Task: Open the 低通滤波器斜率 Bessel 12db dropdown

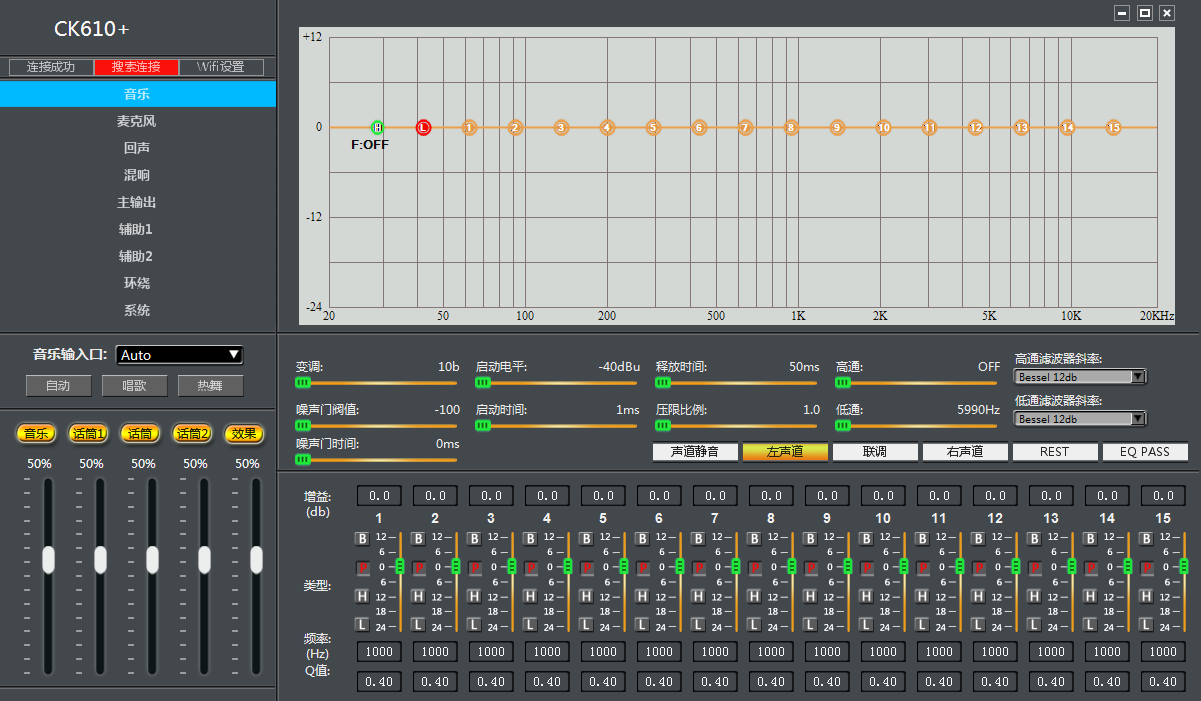Action: [1080, 419]
